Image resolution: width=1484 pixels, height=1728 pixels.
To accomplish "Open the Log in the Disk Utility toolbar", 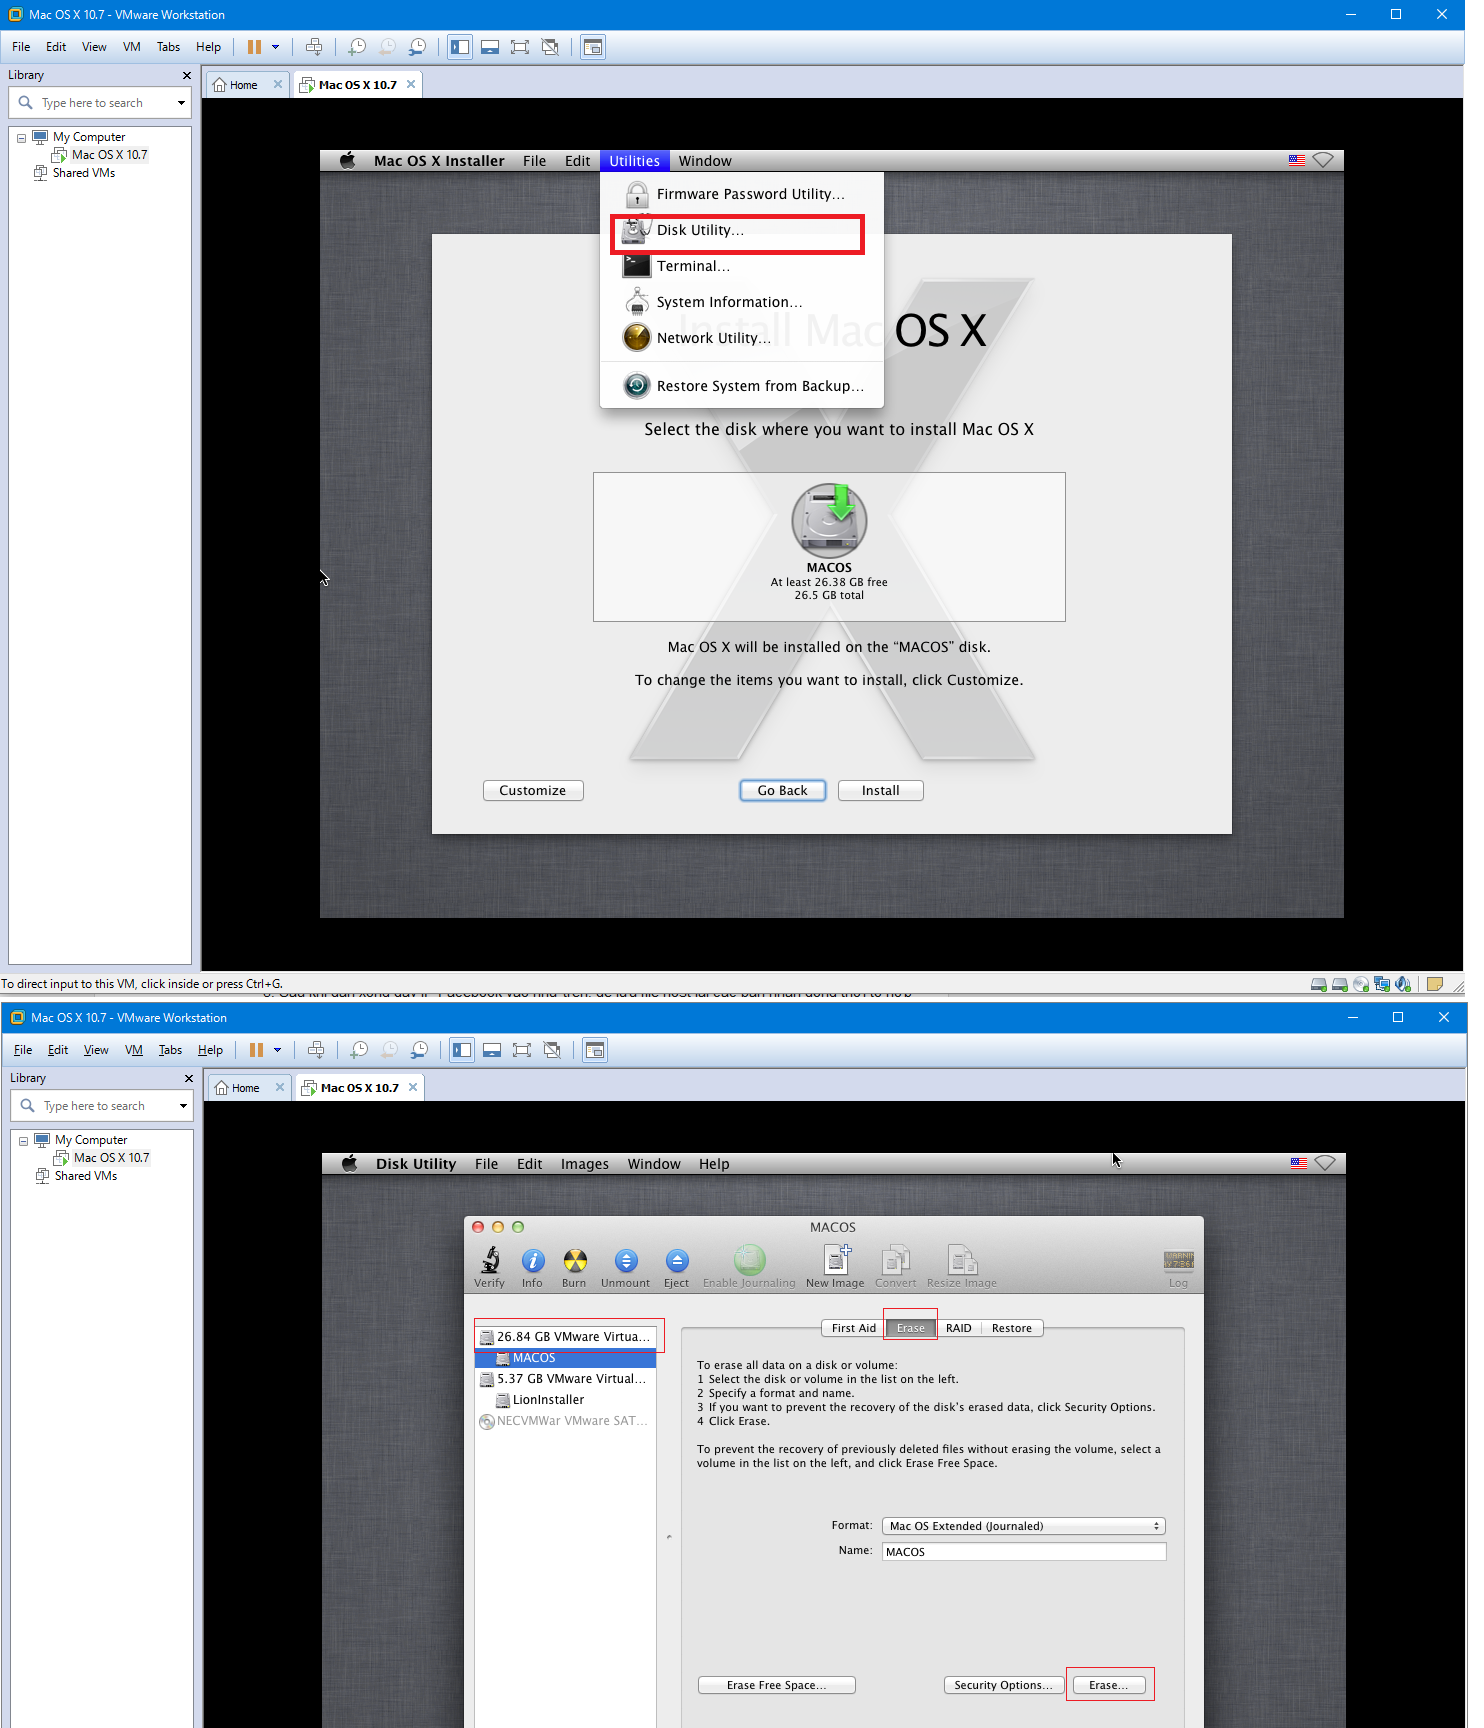I will tap(1179, 1268).
